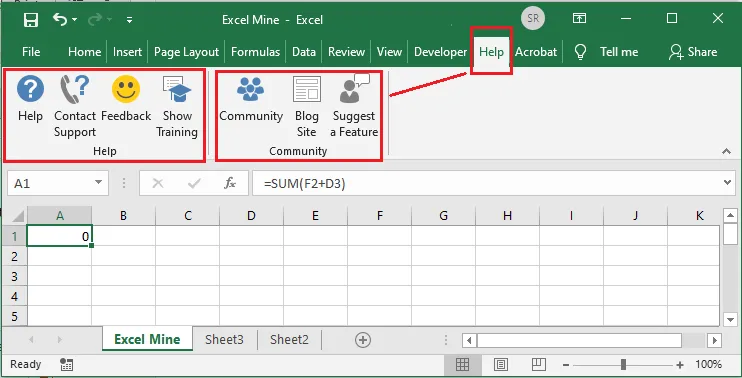Screen dimensions: 742x378
Task: Select column B header
Action: pyautogui.click(x=123, y=216)
